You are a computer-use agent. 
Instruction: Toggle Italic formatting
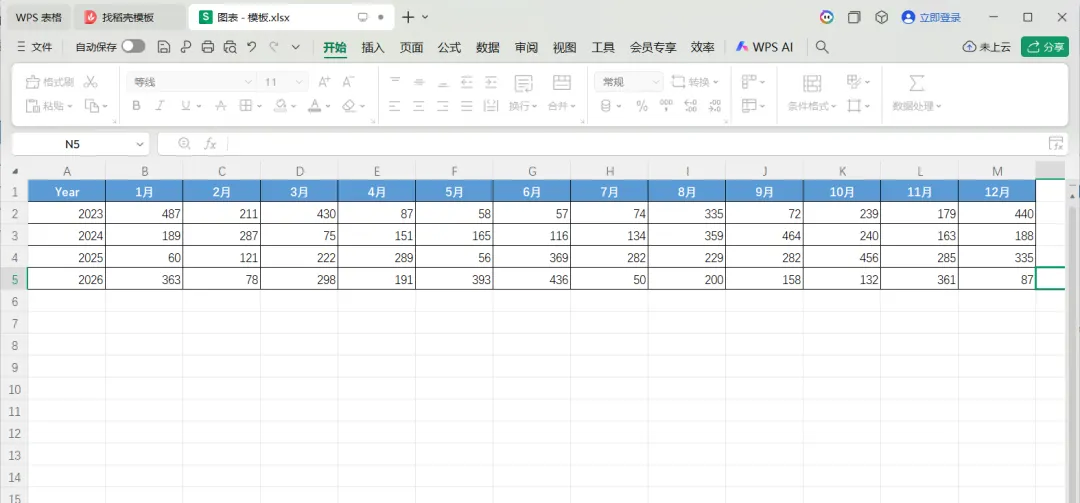pos(160,106)
